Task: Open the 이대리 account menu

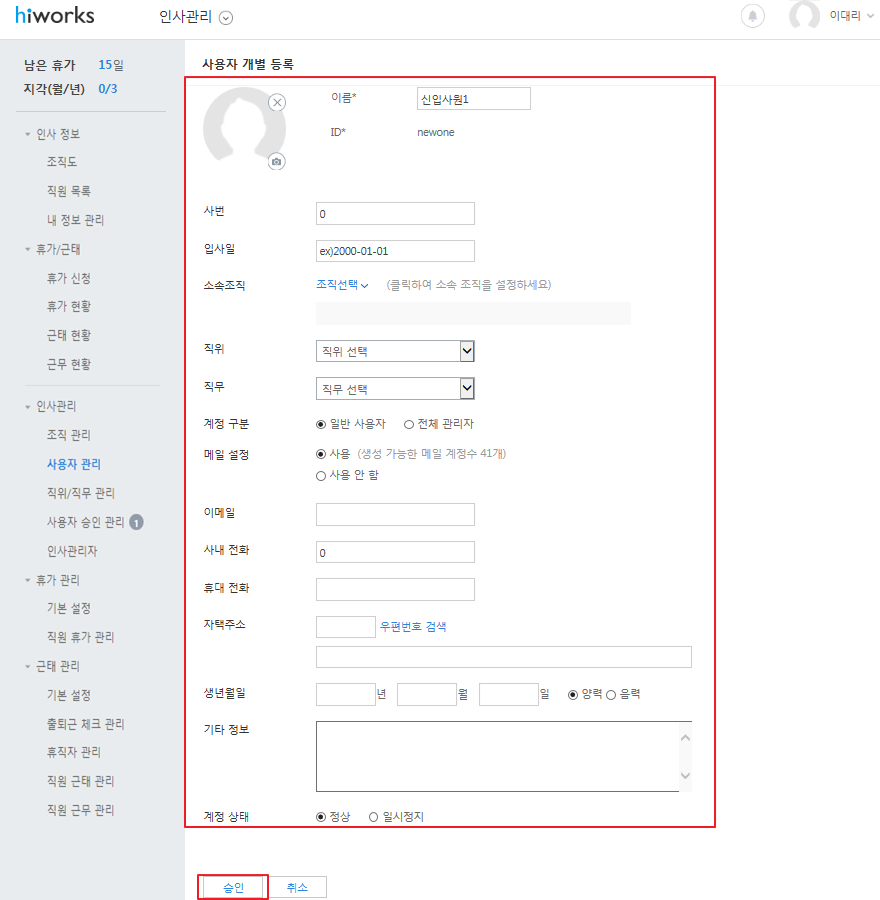Action: pyautogui.click(x=851, y=15)
